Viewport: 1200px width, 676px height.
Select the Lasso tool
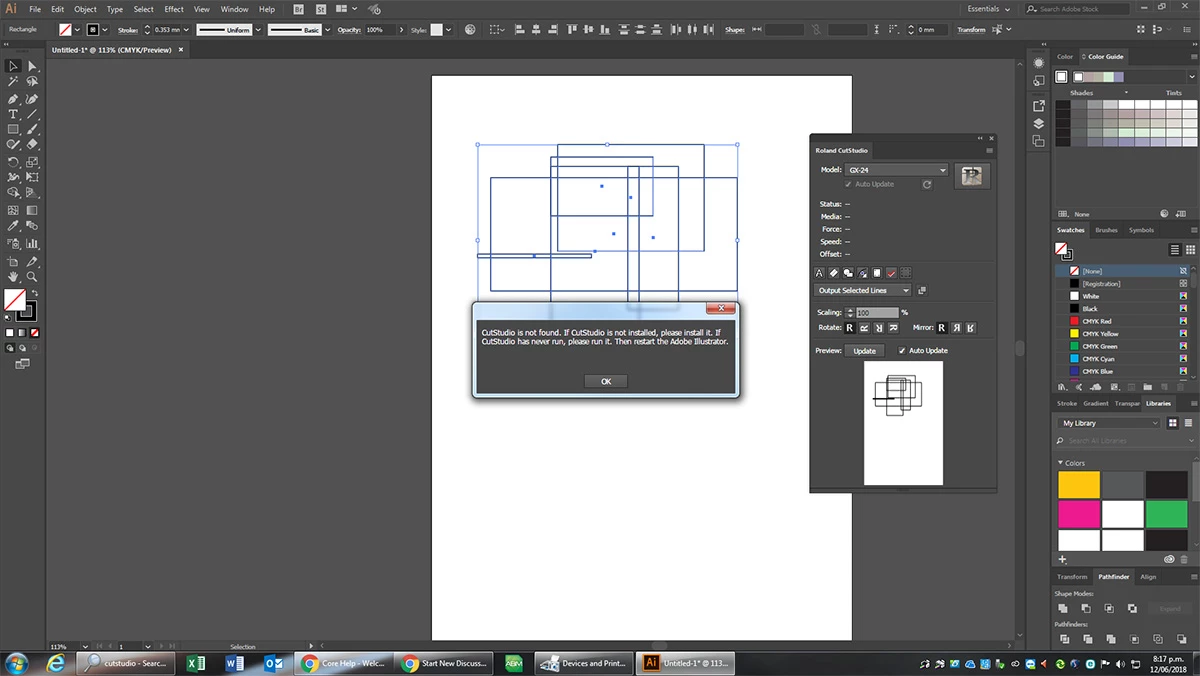[x=32, y=82]
